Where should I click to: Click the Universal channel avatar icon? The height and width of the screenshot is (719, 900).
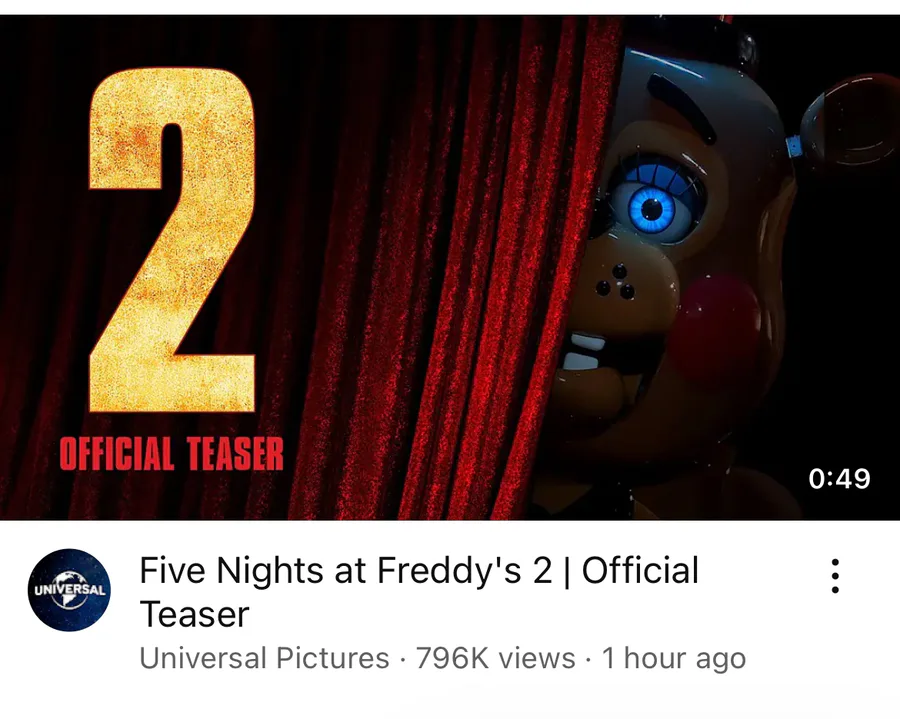point(69,590)
